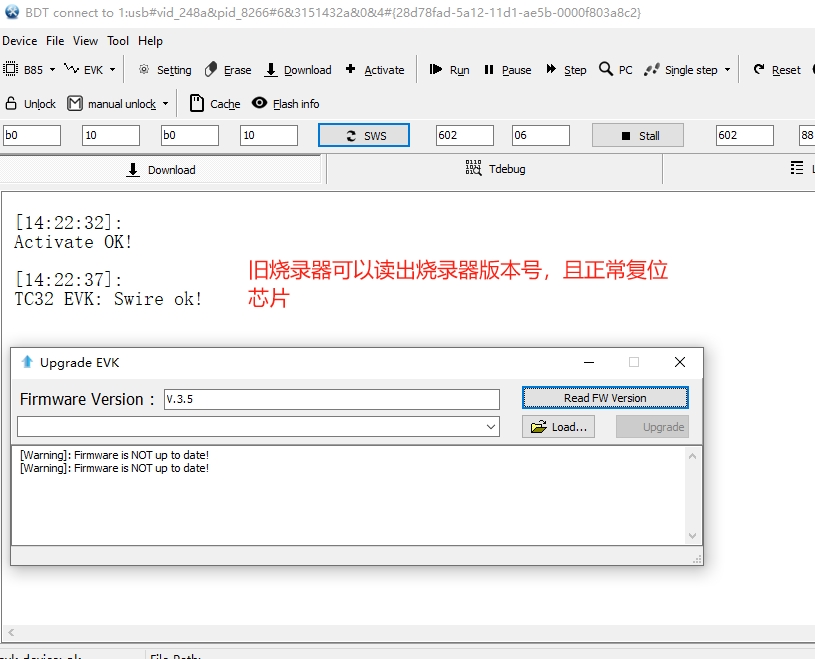Click the first b0 input field
Image resolution: width=815 pixels, height=659 pixels.
(32, 135)
